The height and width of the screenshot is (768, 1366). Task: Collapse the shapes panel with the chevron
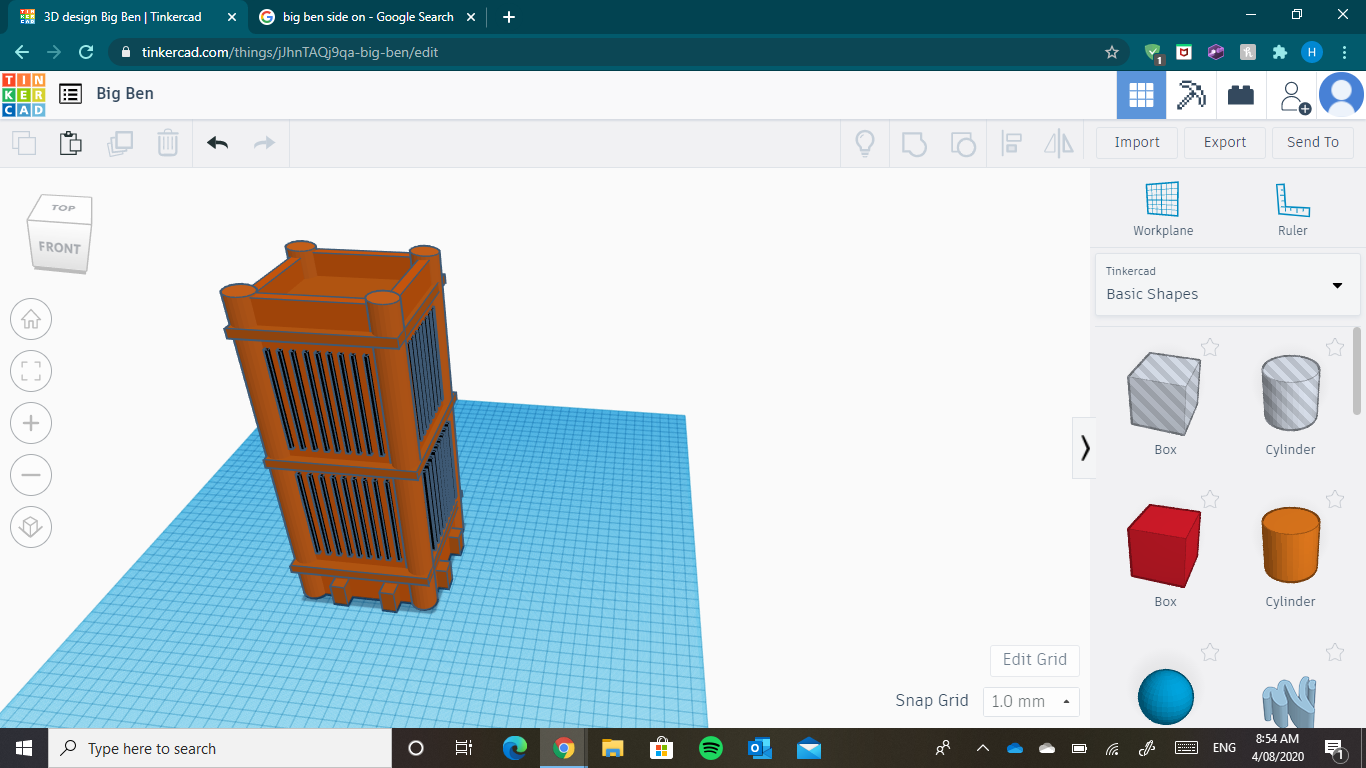(x=1084, y=447)
